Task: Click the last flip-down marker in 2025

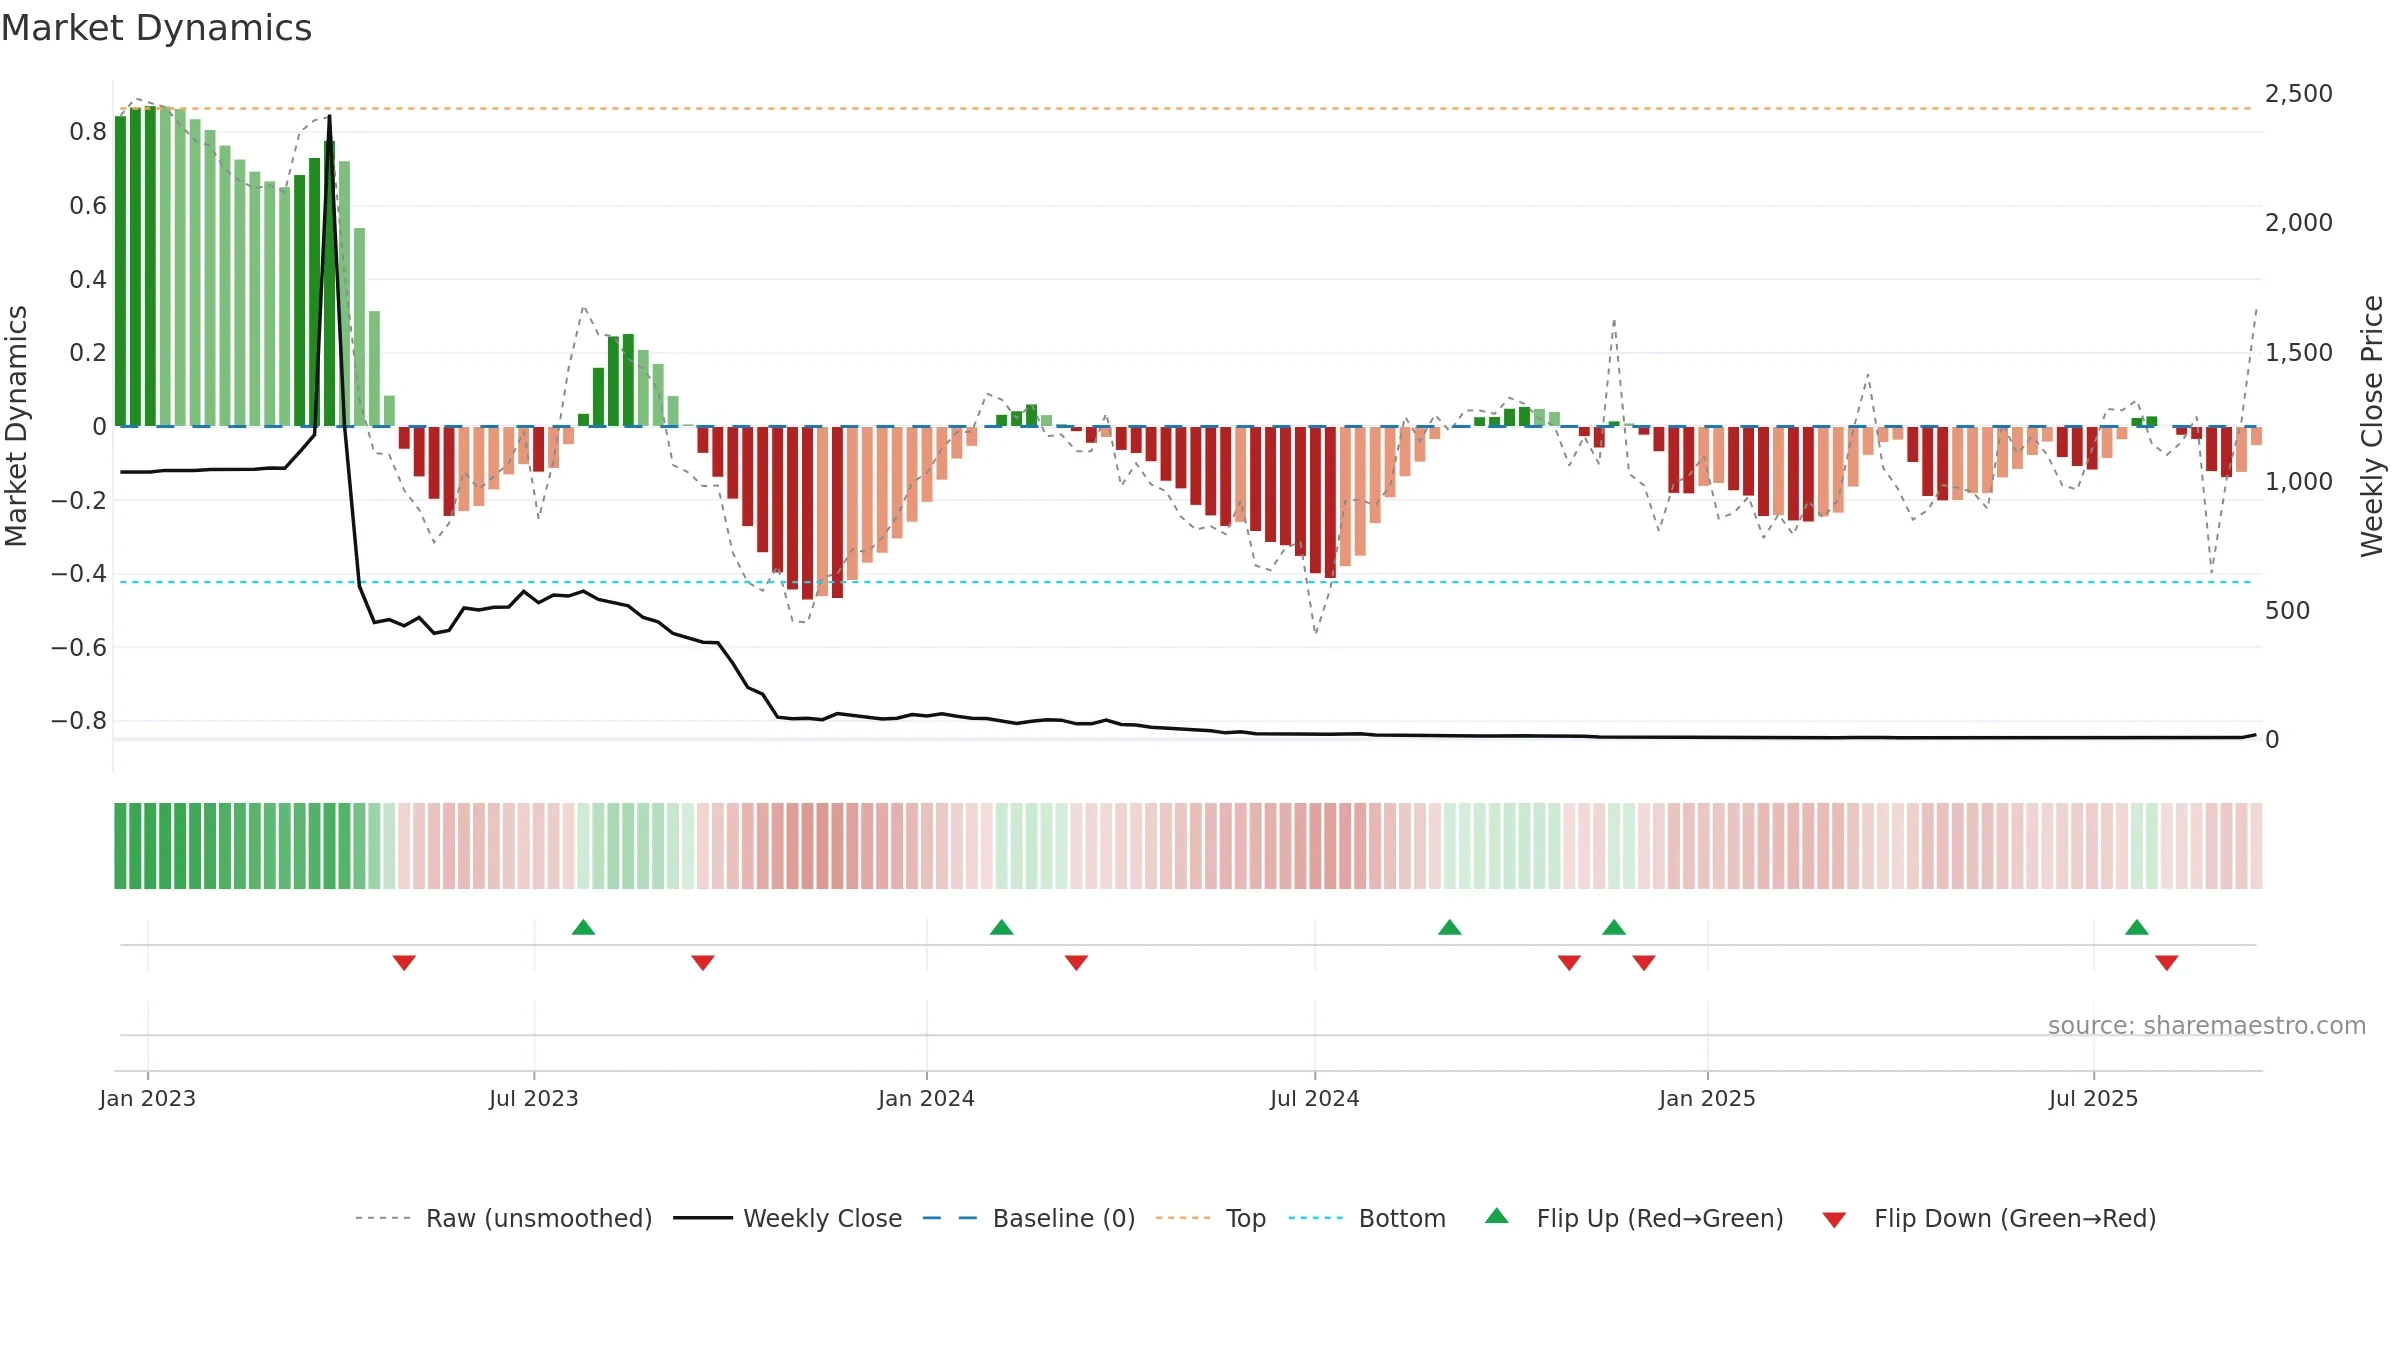Action: point(2167,962)
